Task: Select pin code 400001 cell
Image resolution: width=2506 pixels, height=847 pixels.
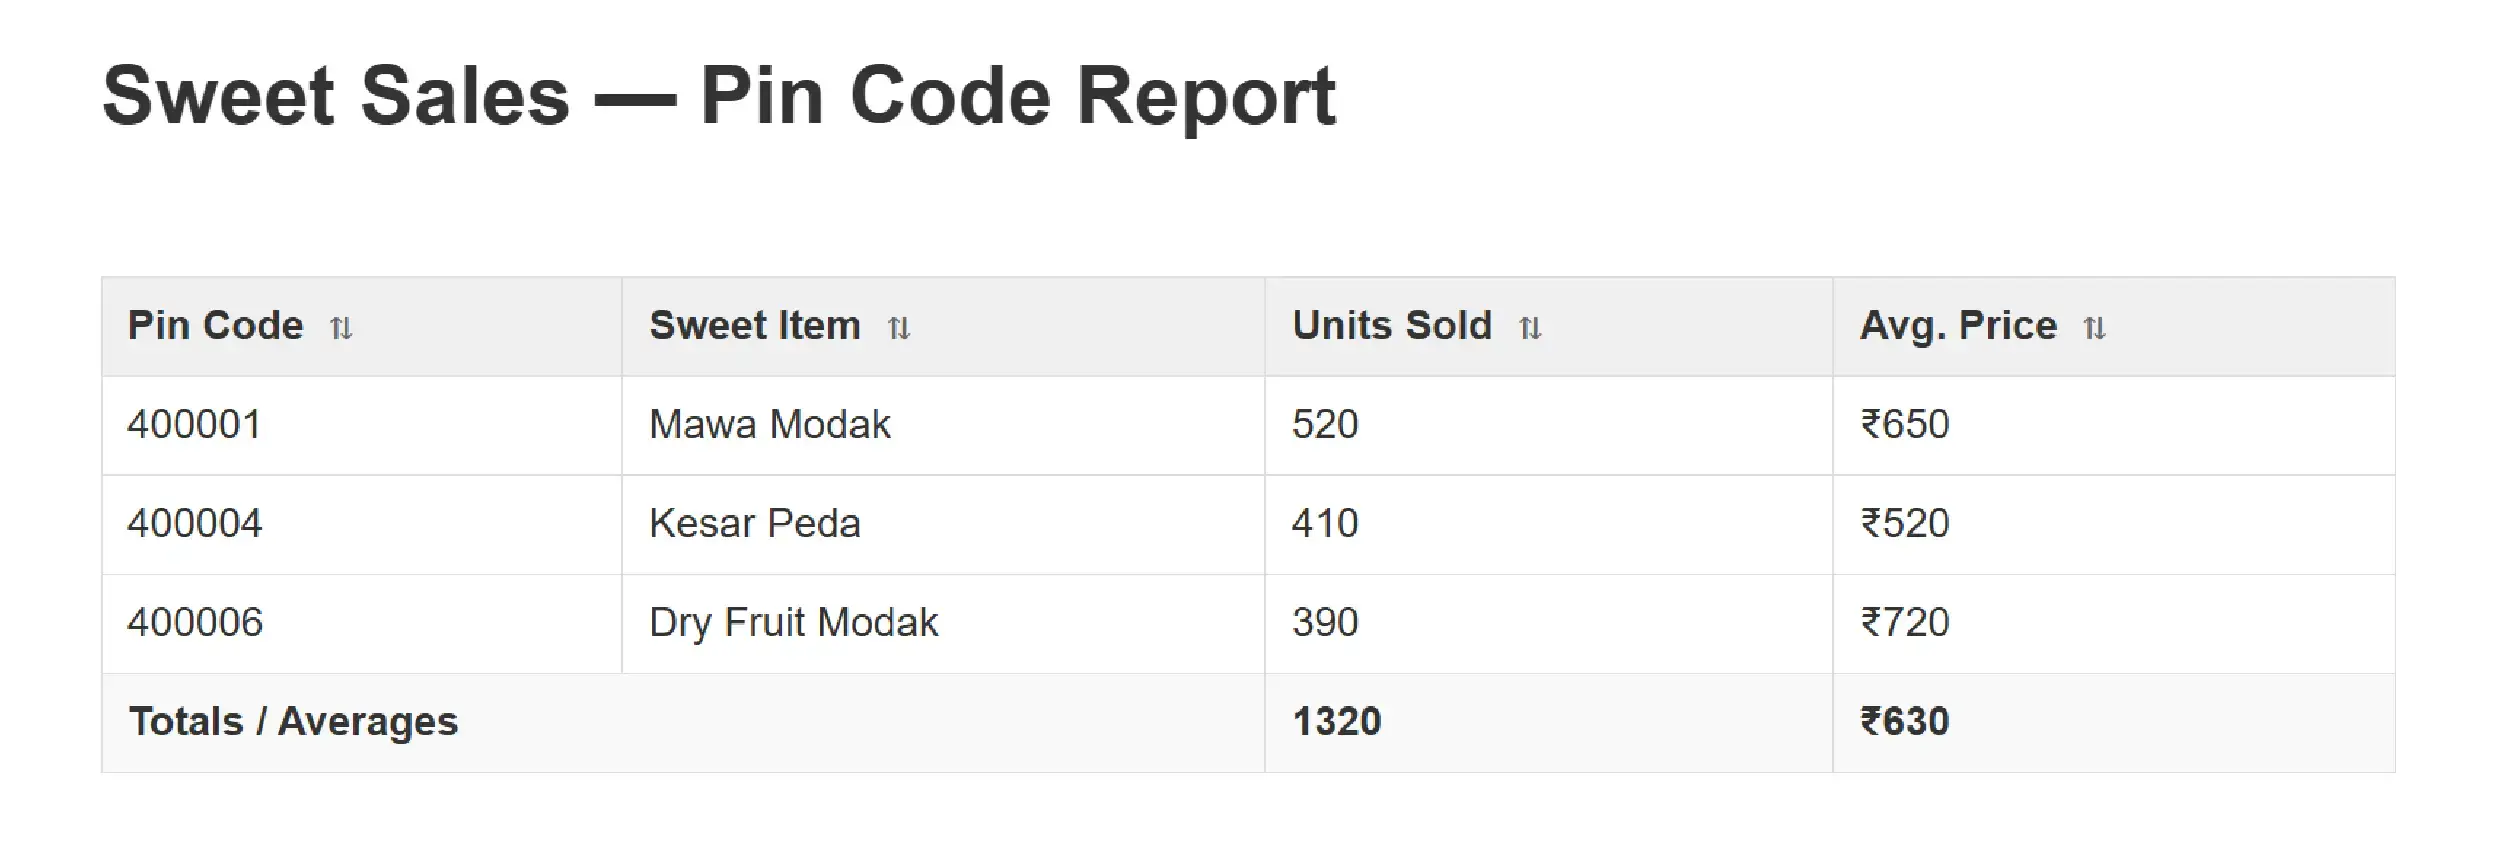Action: [x=194, y=425]
